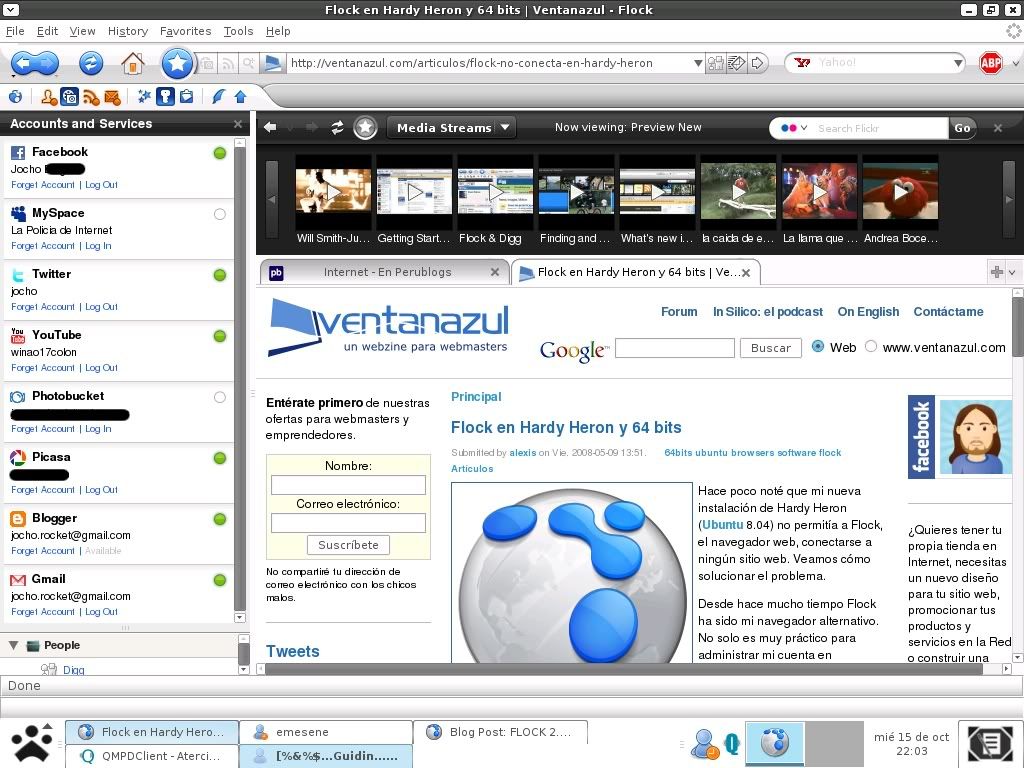Viewport: 1024px width, 768px height.
Task: Open the Favorites menu
Action: (x=185, y=31)
